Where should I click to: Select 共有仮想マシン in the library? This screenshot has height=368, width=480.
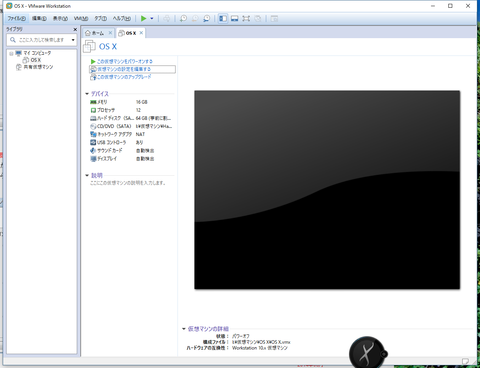pyautogui.click(x=38, y=67)
